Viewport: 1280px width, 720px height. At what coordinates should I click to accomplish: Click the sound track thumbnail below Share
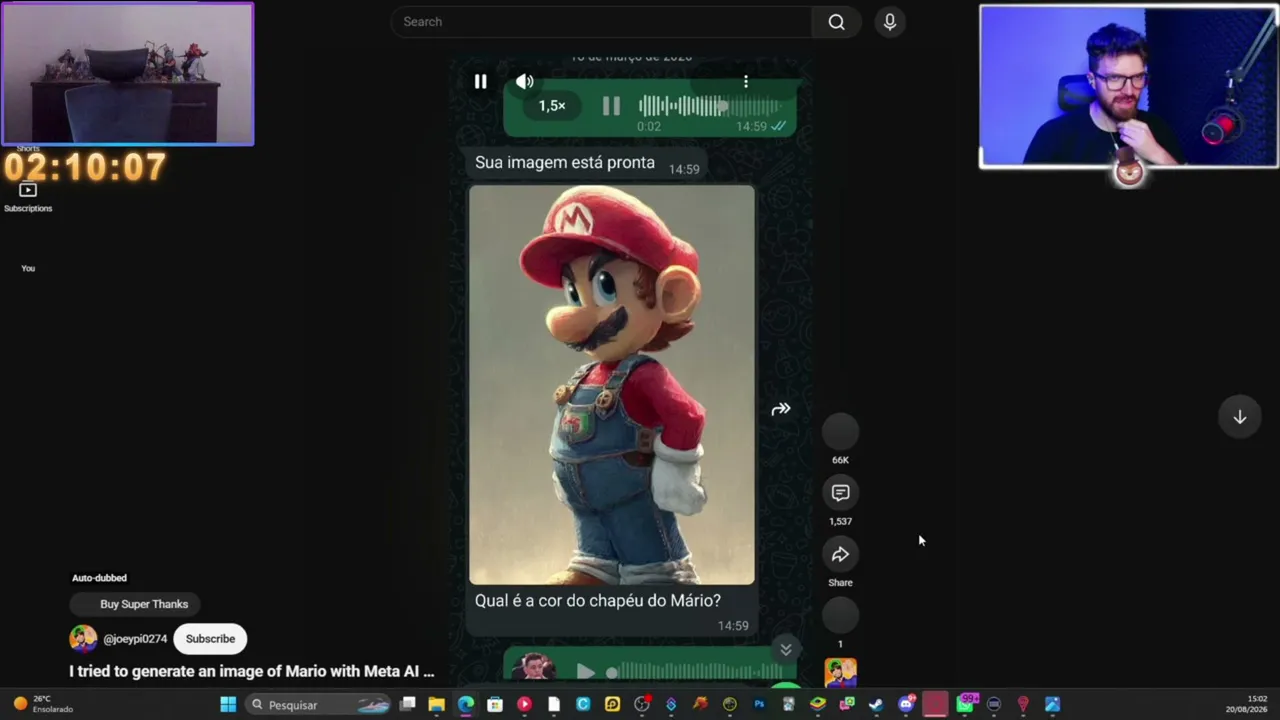coord(840,673)
